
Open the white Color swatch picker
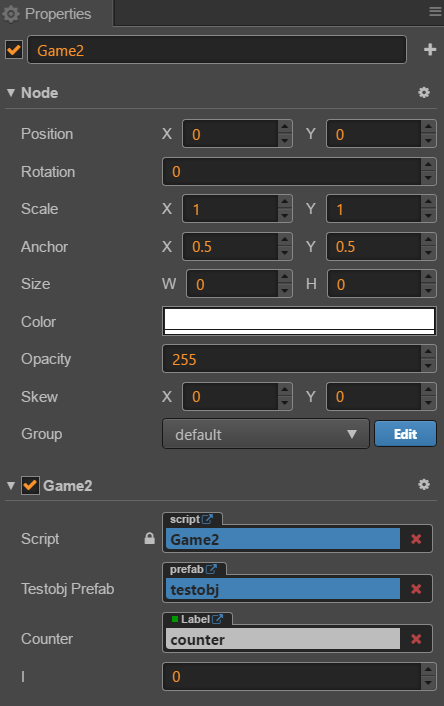pyautogui.click(x=299, y=321)
